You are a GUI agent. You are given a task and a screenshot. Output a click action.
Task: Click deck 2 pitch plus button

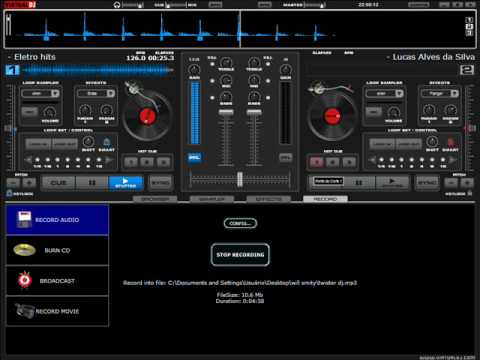(x=467, y=183)
